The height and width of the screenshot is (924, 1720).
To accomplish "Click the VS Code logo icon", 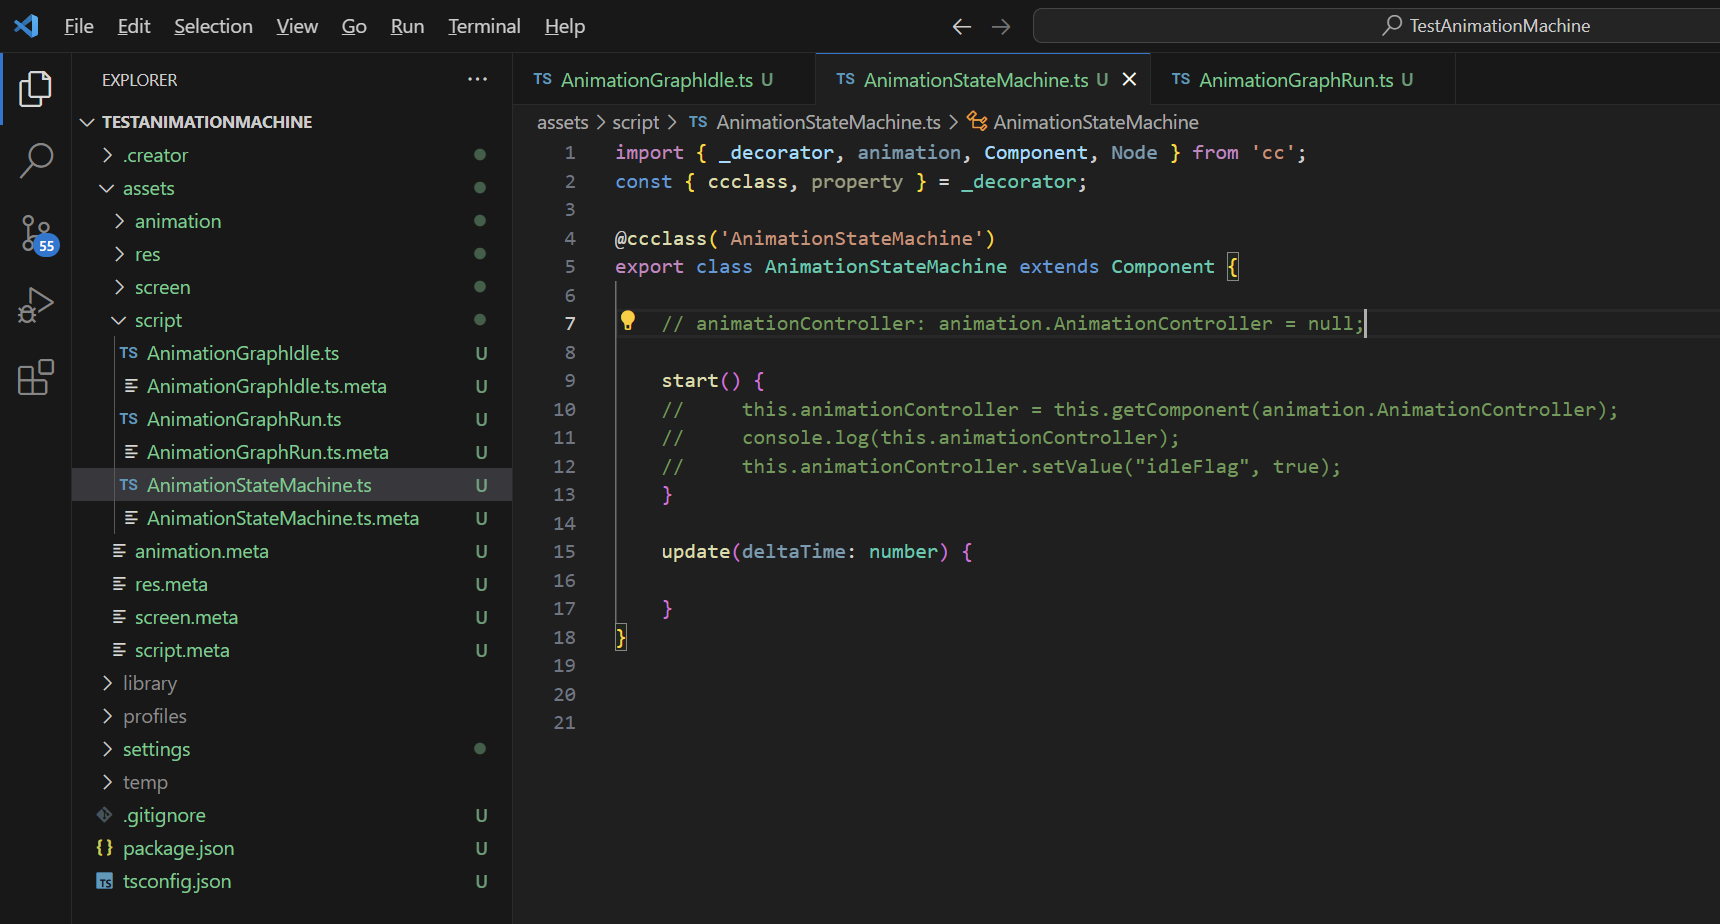I will tap(26, 26).
